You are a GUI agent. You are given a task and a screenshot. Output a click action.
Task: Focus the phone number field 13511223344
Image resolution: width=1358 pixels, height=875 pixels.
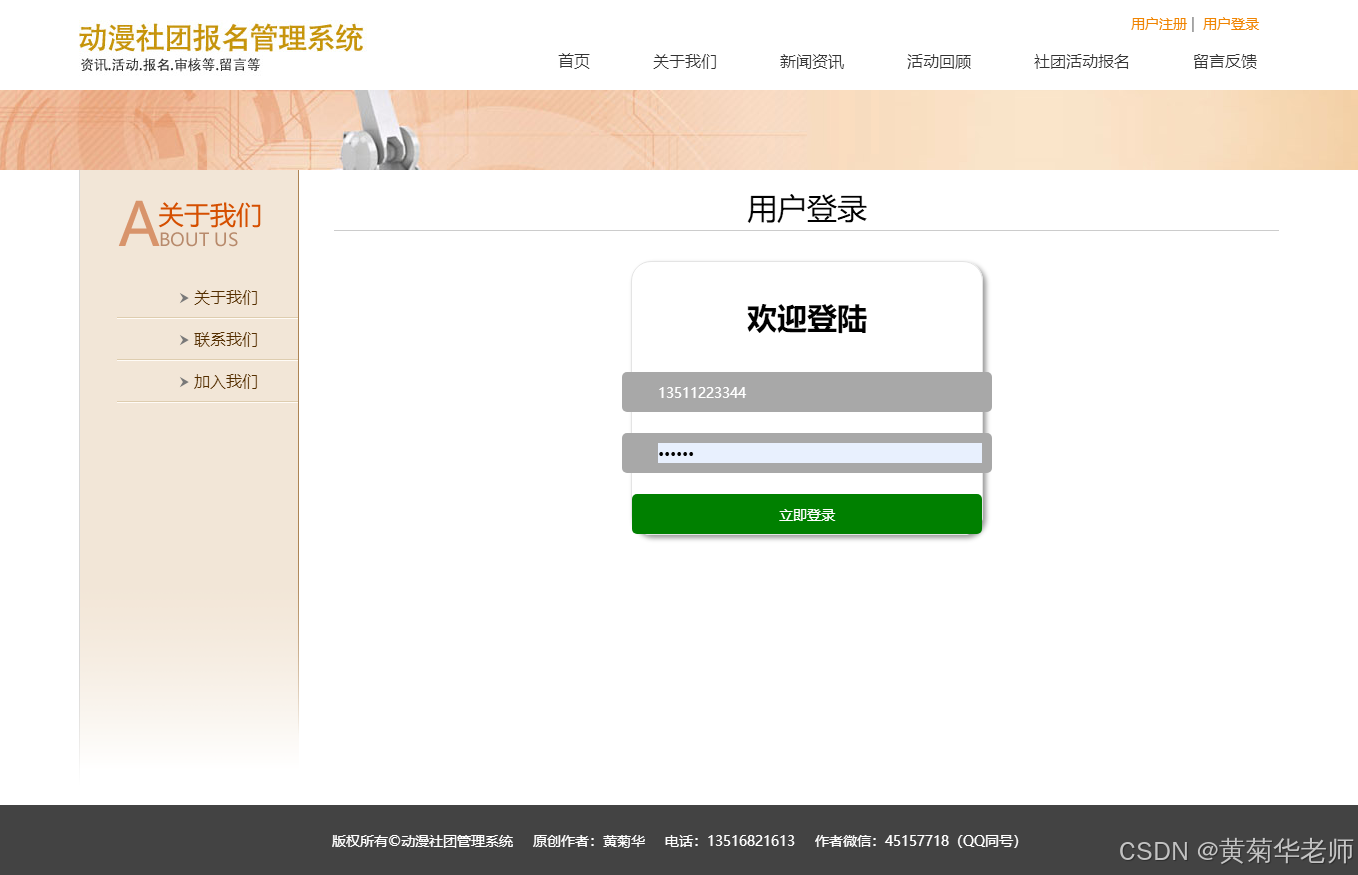[807, 392]
